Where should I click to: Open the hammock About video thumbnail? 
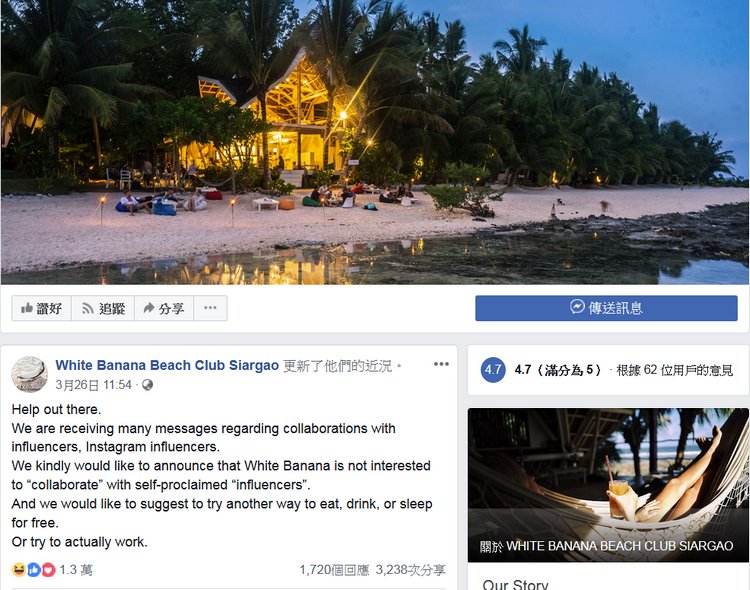(x=608, y=485)
